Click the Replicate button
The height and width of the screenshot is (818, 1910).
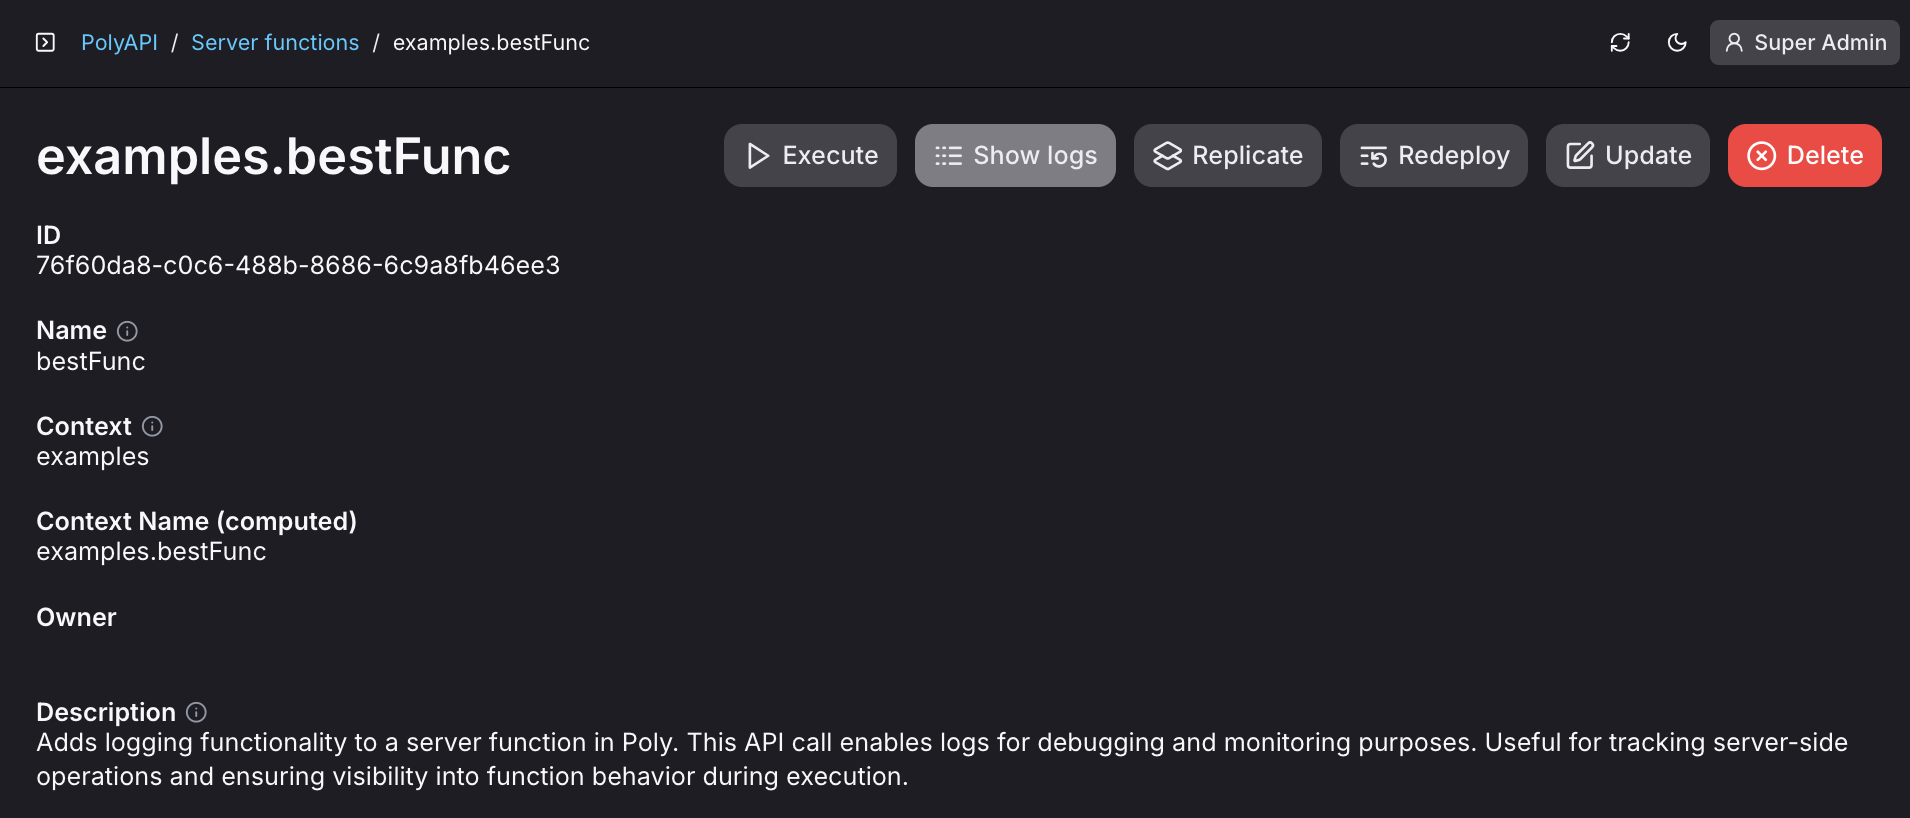(1227, 155)
